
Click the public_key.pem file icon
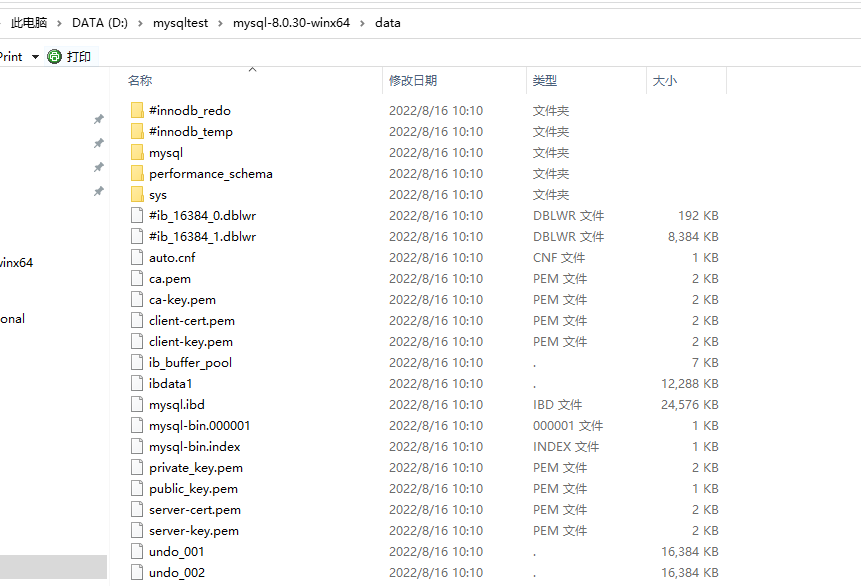pos(137,488)
